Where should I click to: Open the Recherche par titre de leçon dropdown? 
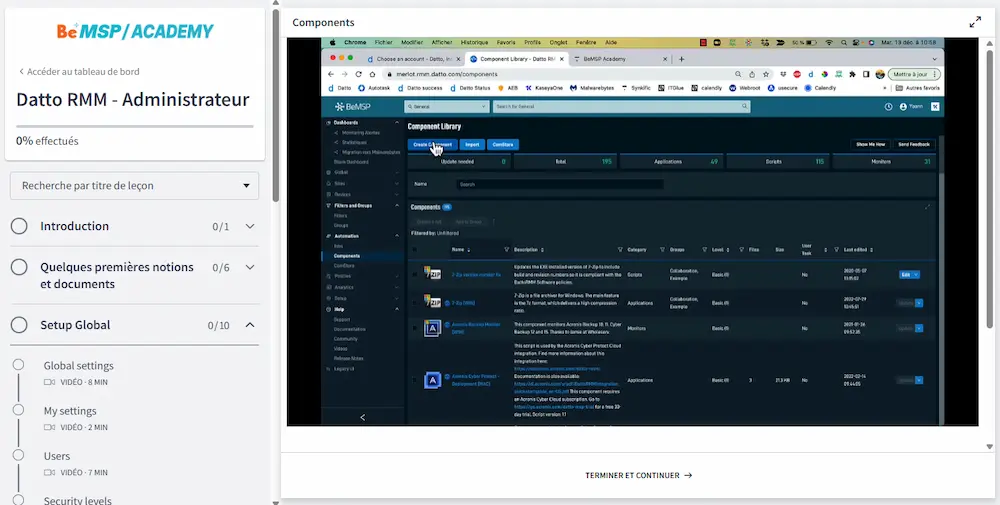point(135,186)
